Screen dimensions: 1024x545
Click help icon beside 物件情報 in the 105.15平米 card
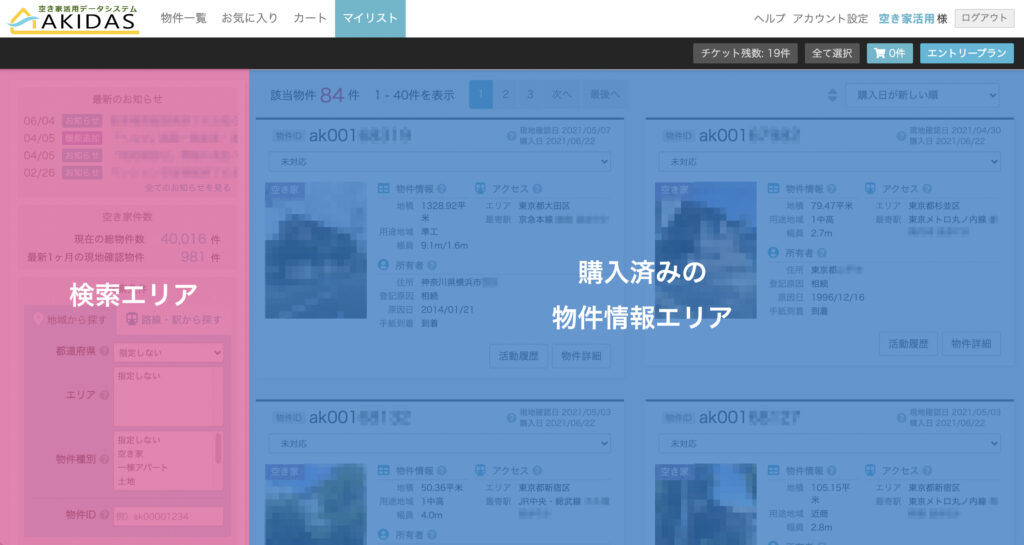point(831,471)
